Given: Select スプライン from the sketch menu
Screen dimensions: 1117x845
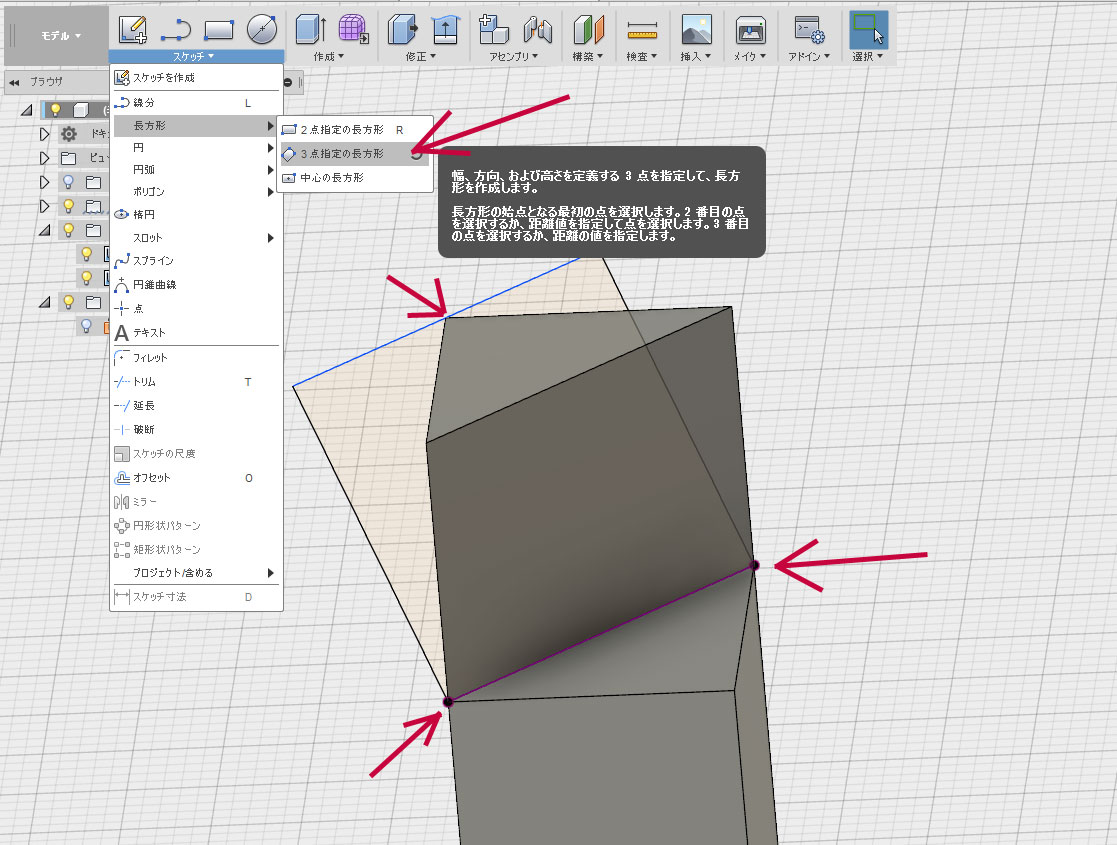Looking at the screenshot, I should pos(153,261).
